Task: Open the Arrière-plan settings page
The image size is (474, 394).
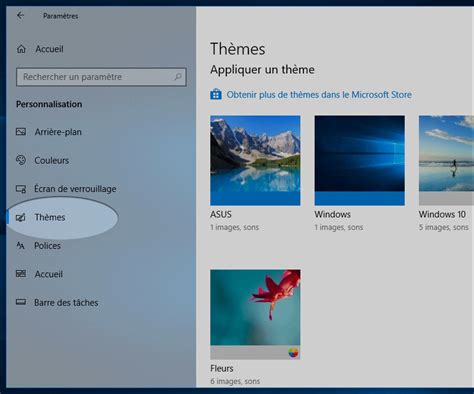Action: (58, 132)
